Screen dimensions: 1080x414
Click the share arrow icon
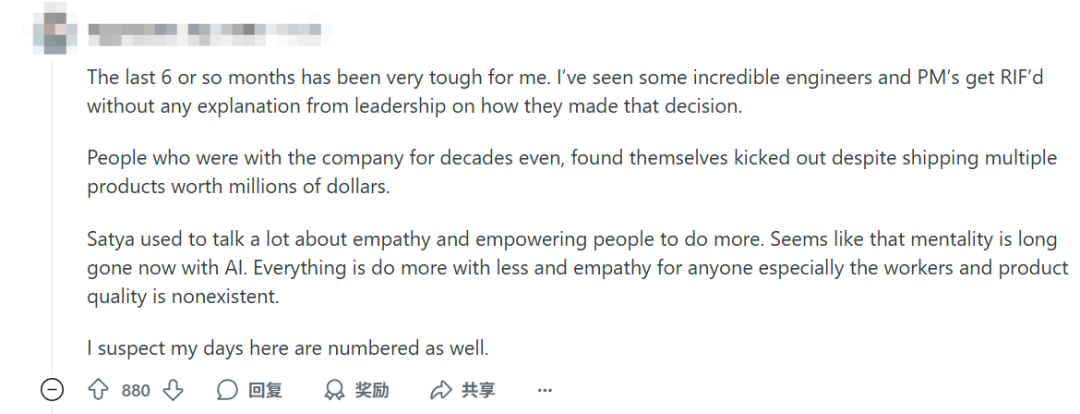click(440, 391)
